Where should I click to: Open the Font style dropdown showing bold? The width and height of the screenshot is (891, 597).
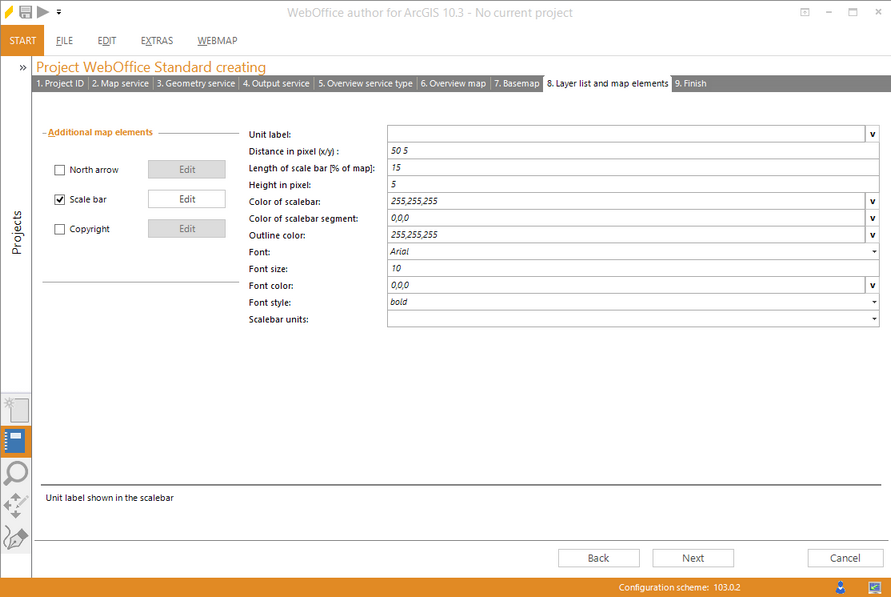(x=873, y=301)
